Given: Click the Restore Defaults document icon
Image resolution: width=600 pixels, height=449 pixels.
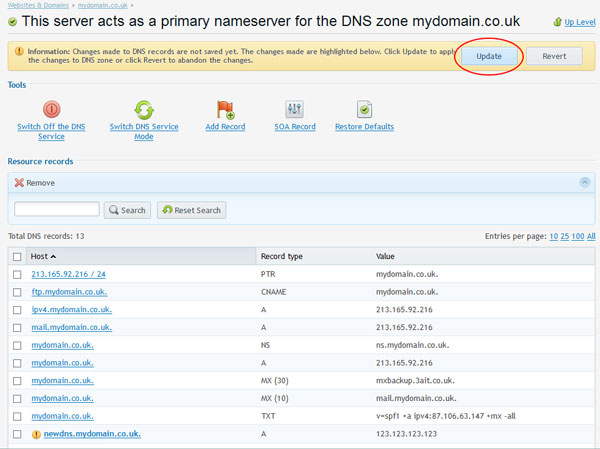Looking at the screenshot, I should point(364,109).
